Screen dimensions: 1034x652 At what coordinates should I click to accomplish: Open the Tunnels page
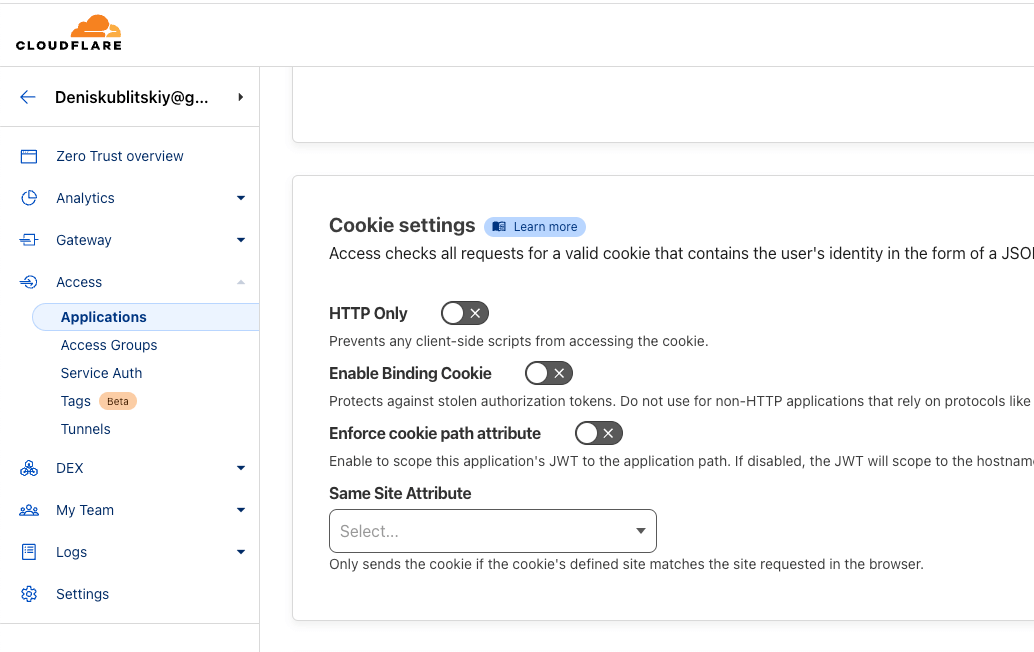tap(85, 429)
